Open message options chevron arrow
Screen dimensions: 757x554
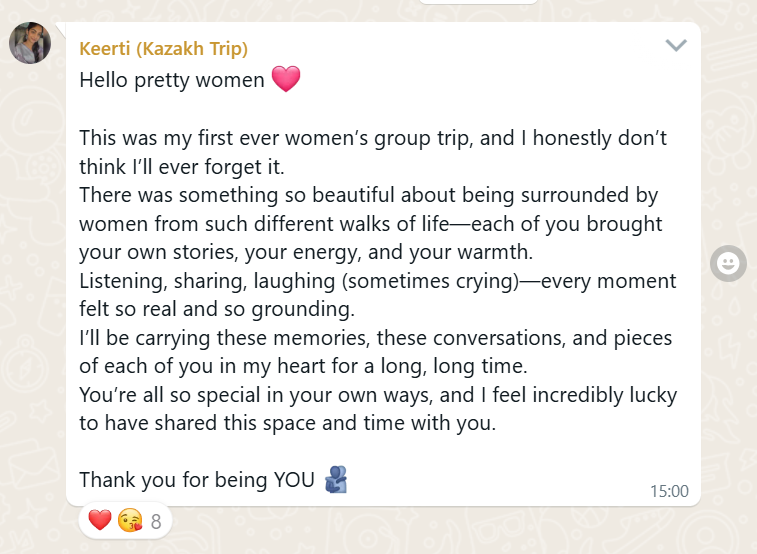coord(676,45)
